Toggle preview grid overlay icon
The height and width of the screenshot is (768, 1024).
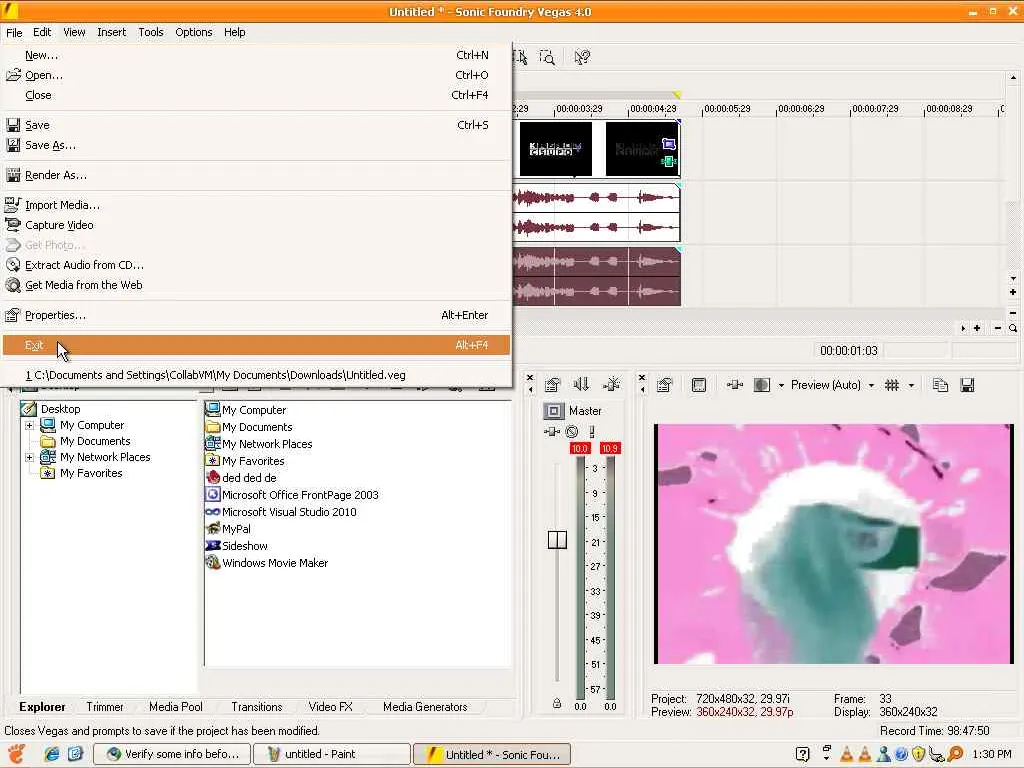click(892, 385)
